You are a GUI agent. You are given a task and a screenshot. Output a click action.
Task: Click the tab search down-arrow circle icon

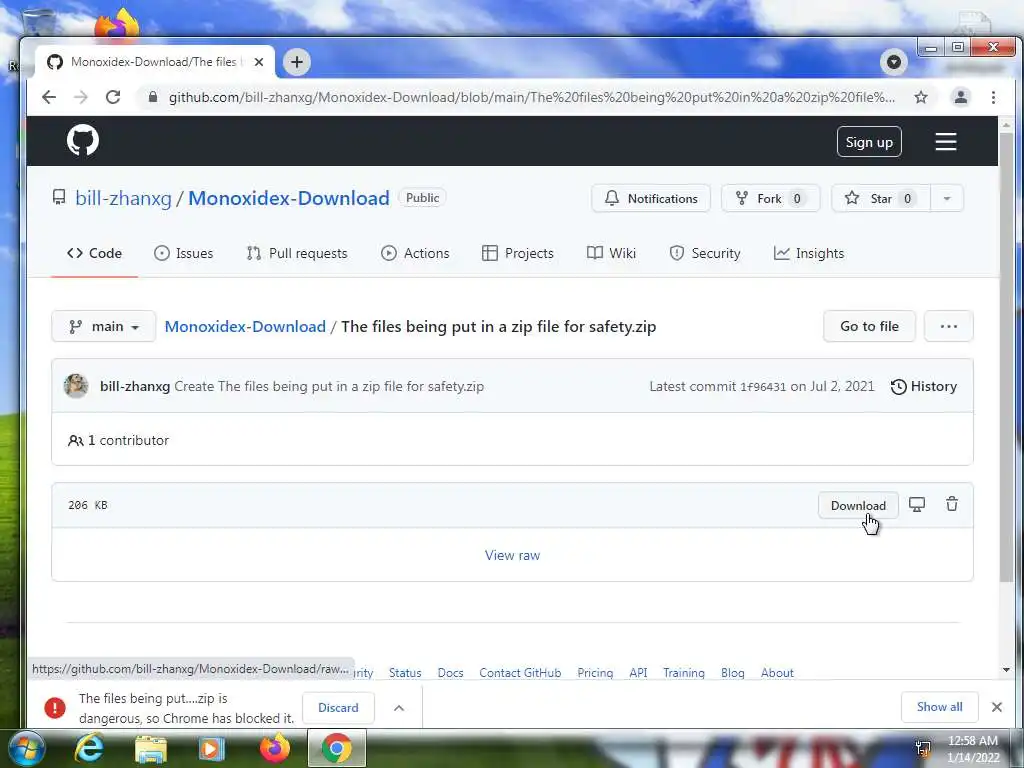click(893, 62)
